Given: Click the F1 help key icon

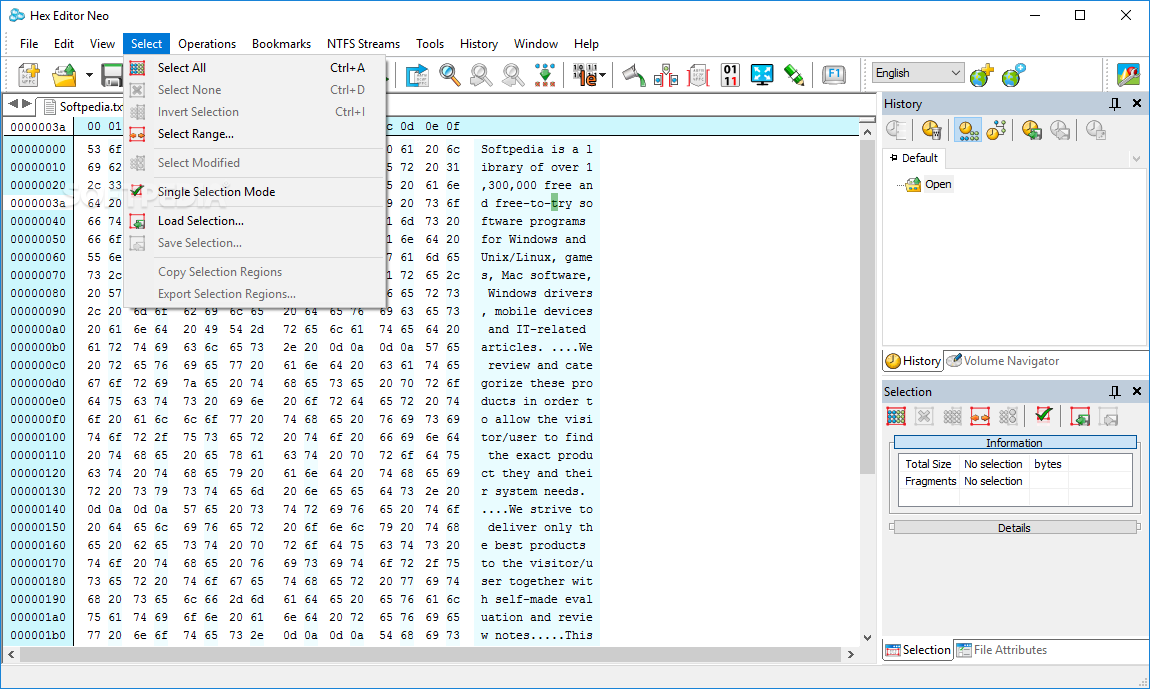Looking at the screenshot, I should (834, 74).
